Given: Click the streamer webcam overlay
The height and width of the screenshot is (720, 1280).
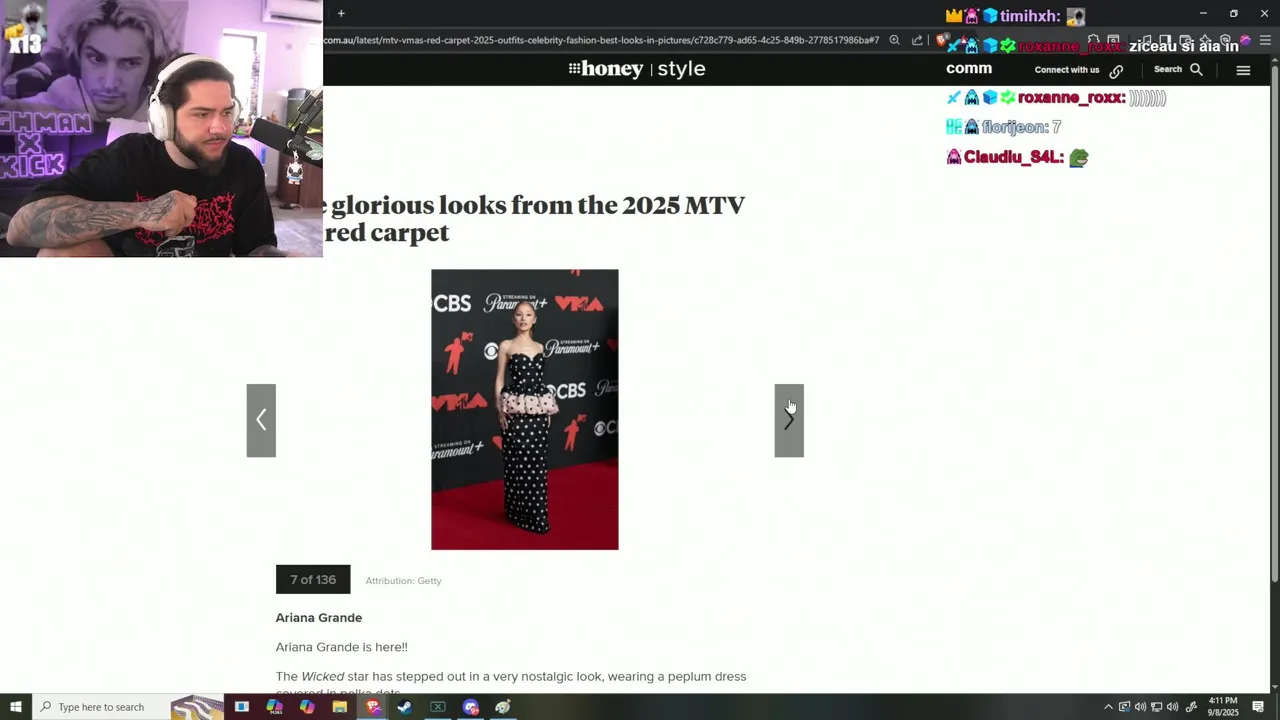Looking at the screenshot, I should 161,129.
